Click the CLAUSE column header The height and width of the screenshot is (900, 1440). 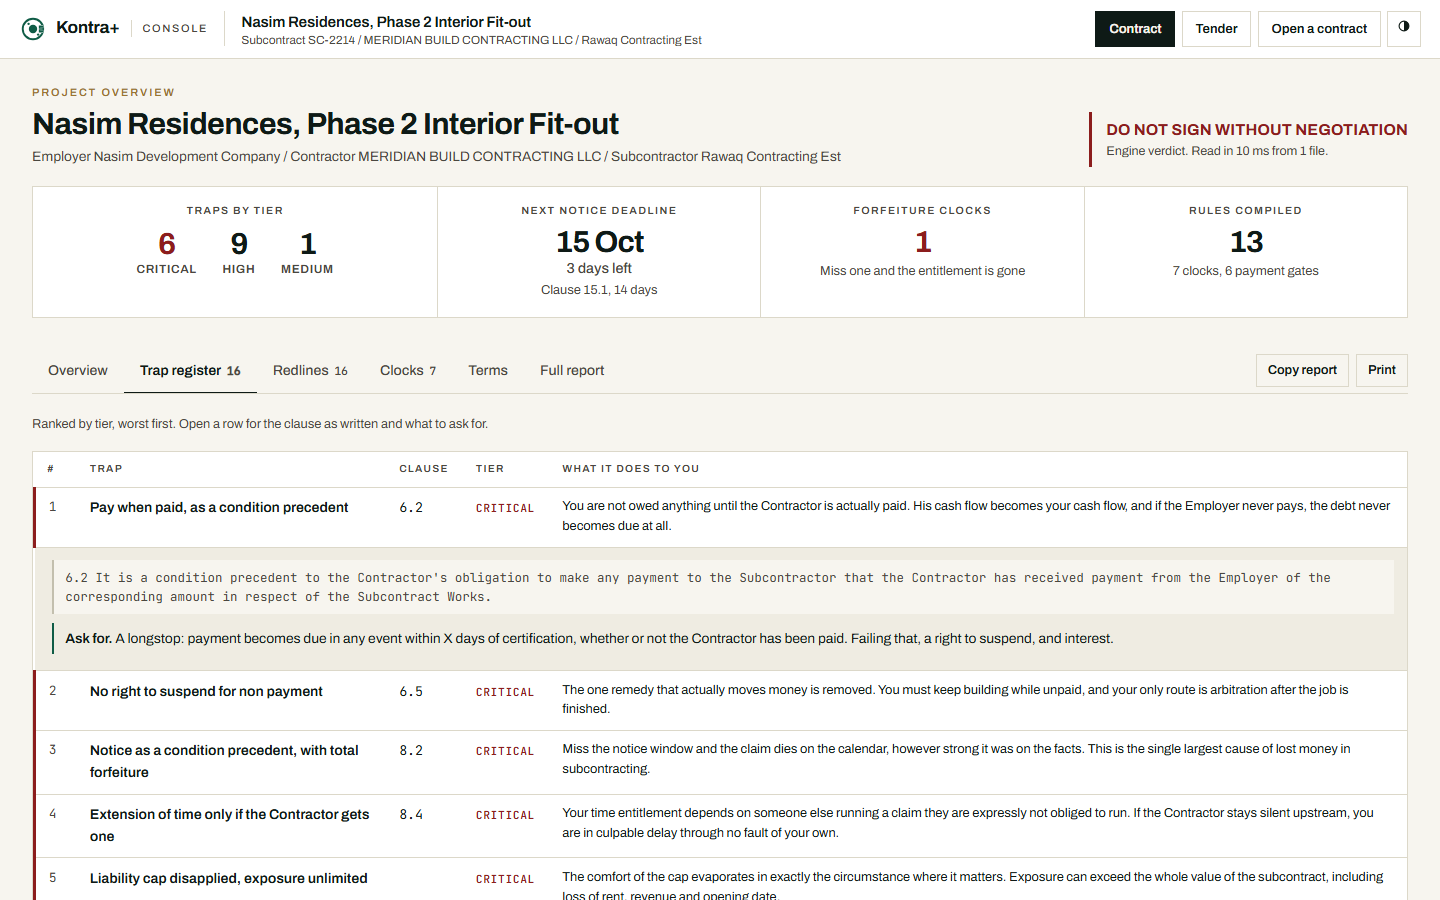[x=424, y=468]
